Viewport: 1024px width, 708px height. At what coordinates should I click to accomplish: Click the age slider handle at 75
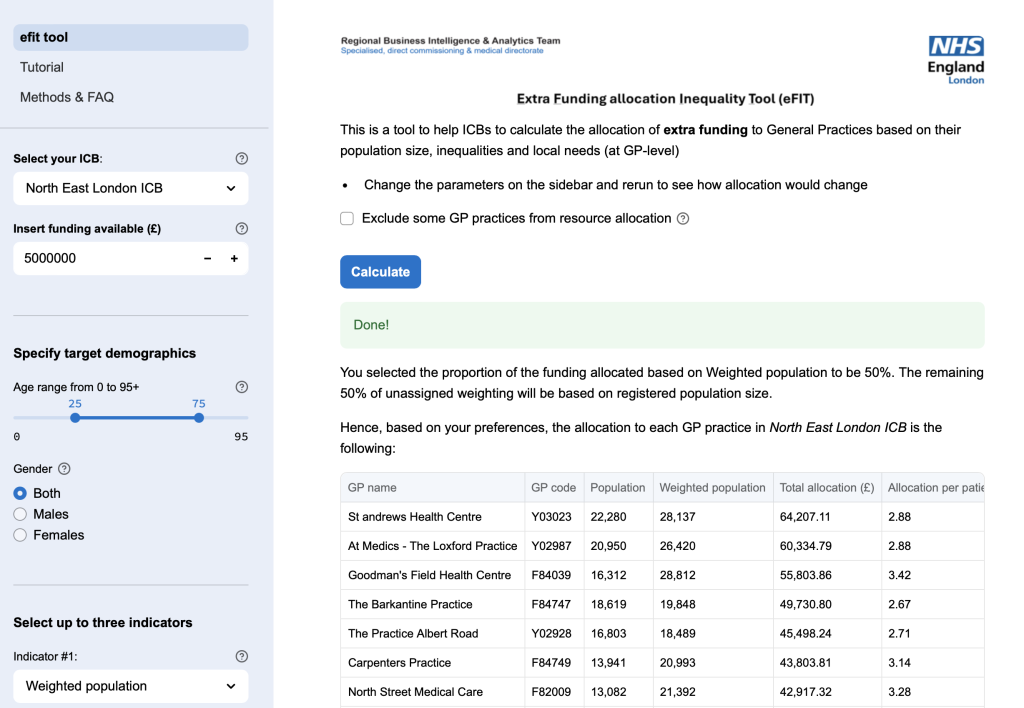(199, 418)
